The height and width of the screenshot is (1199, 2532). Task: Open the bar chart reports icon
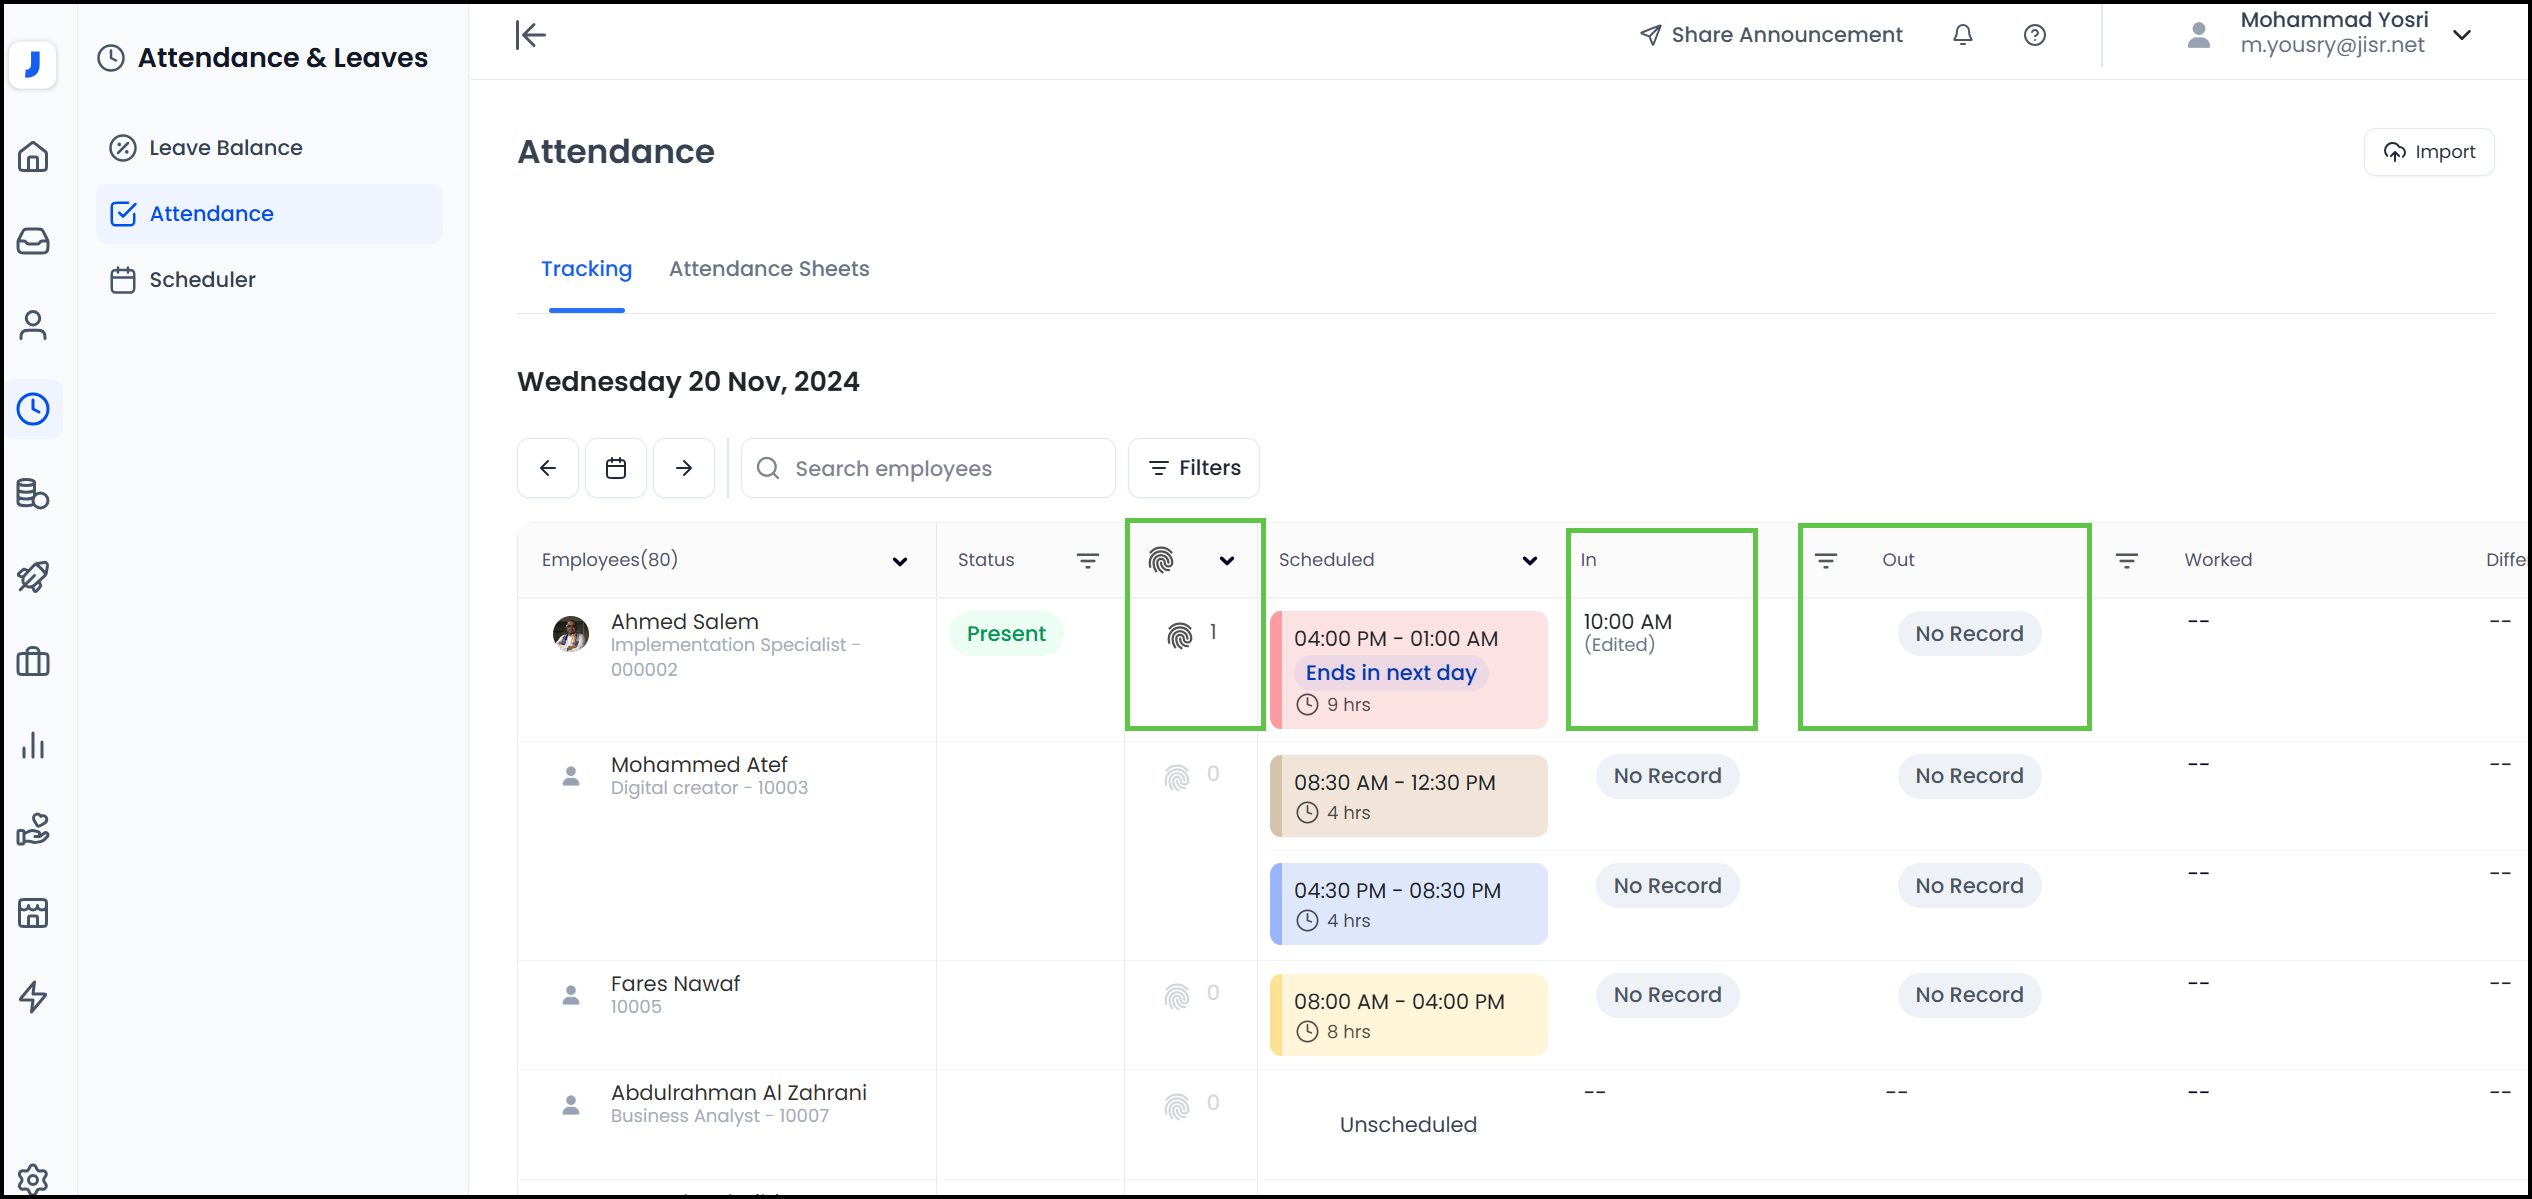coord(33,745)
